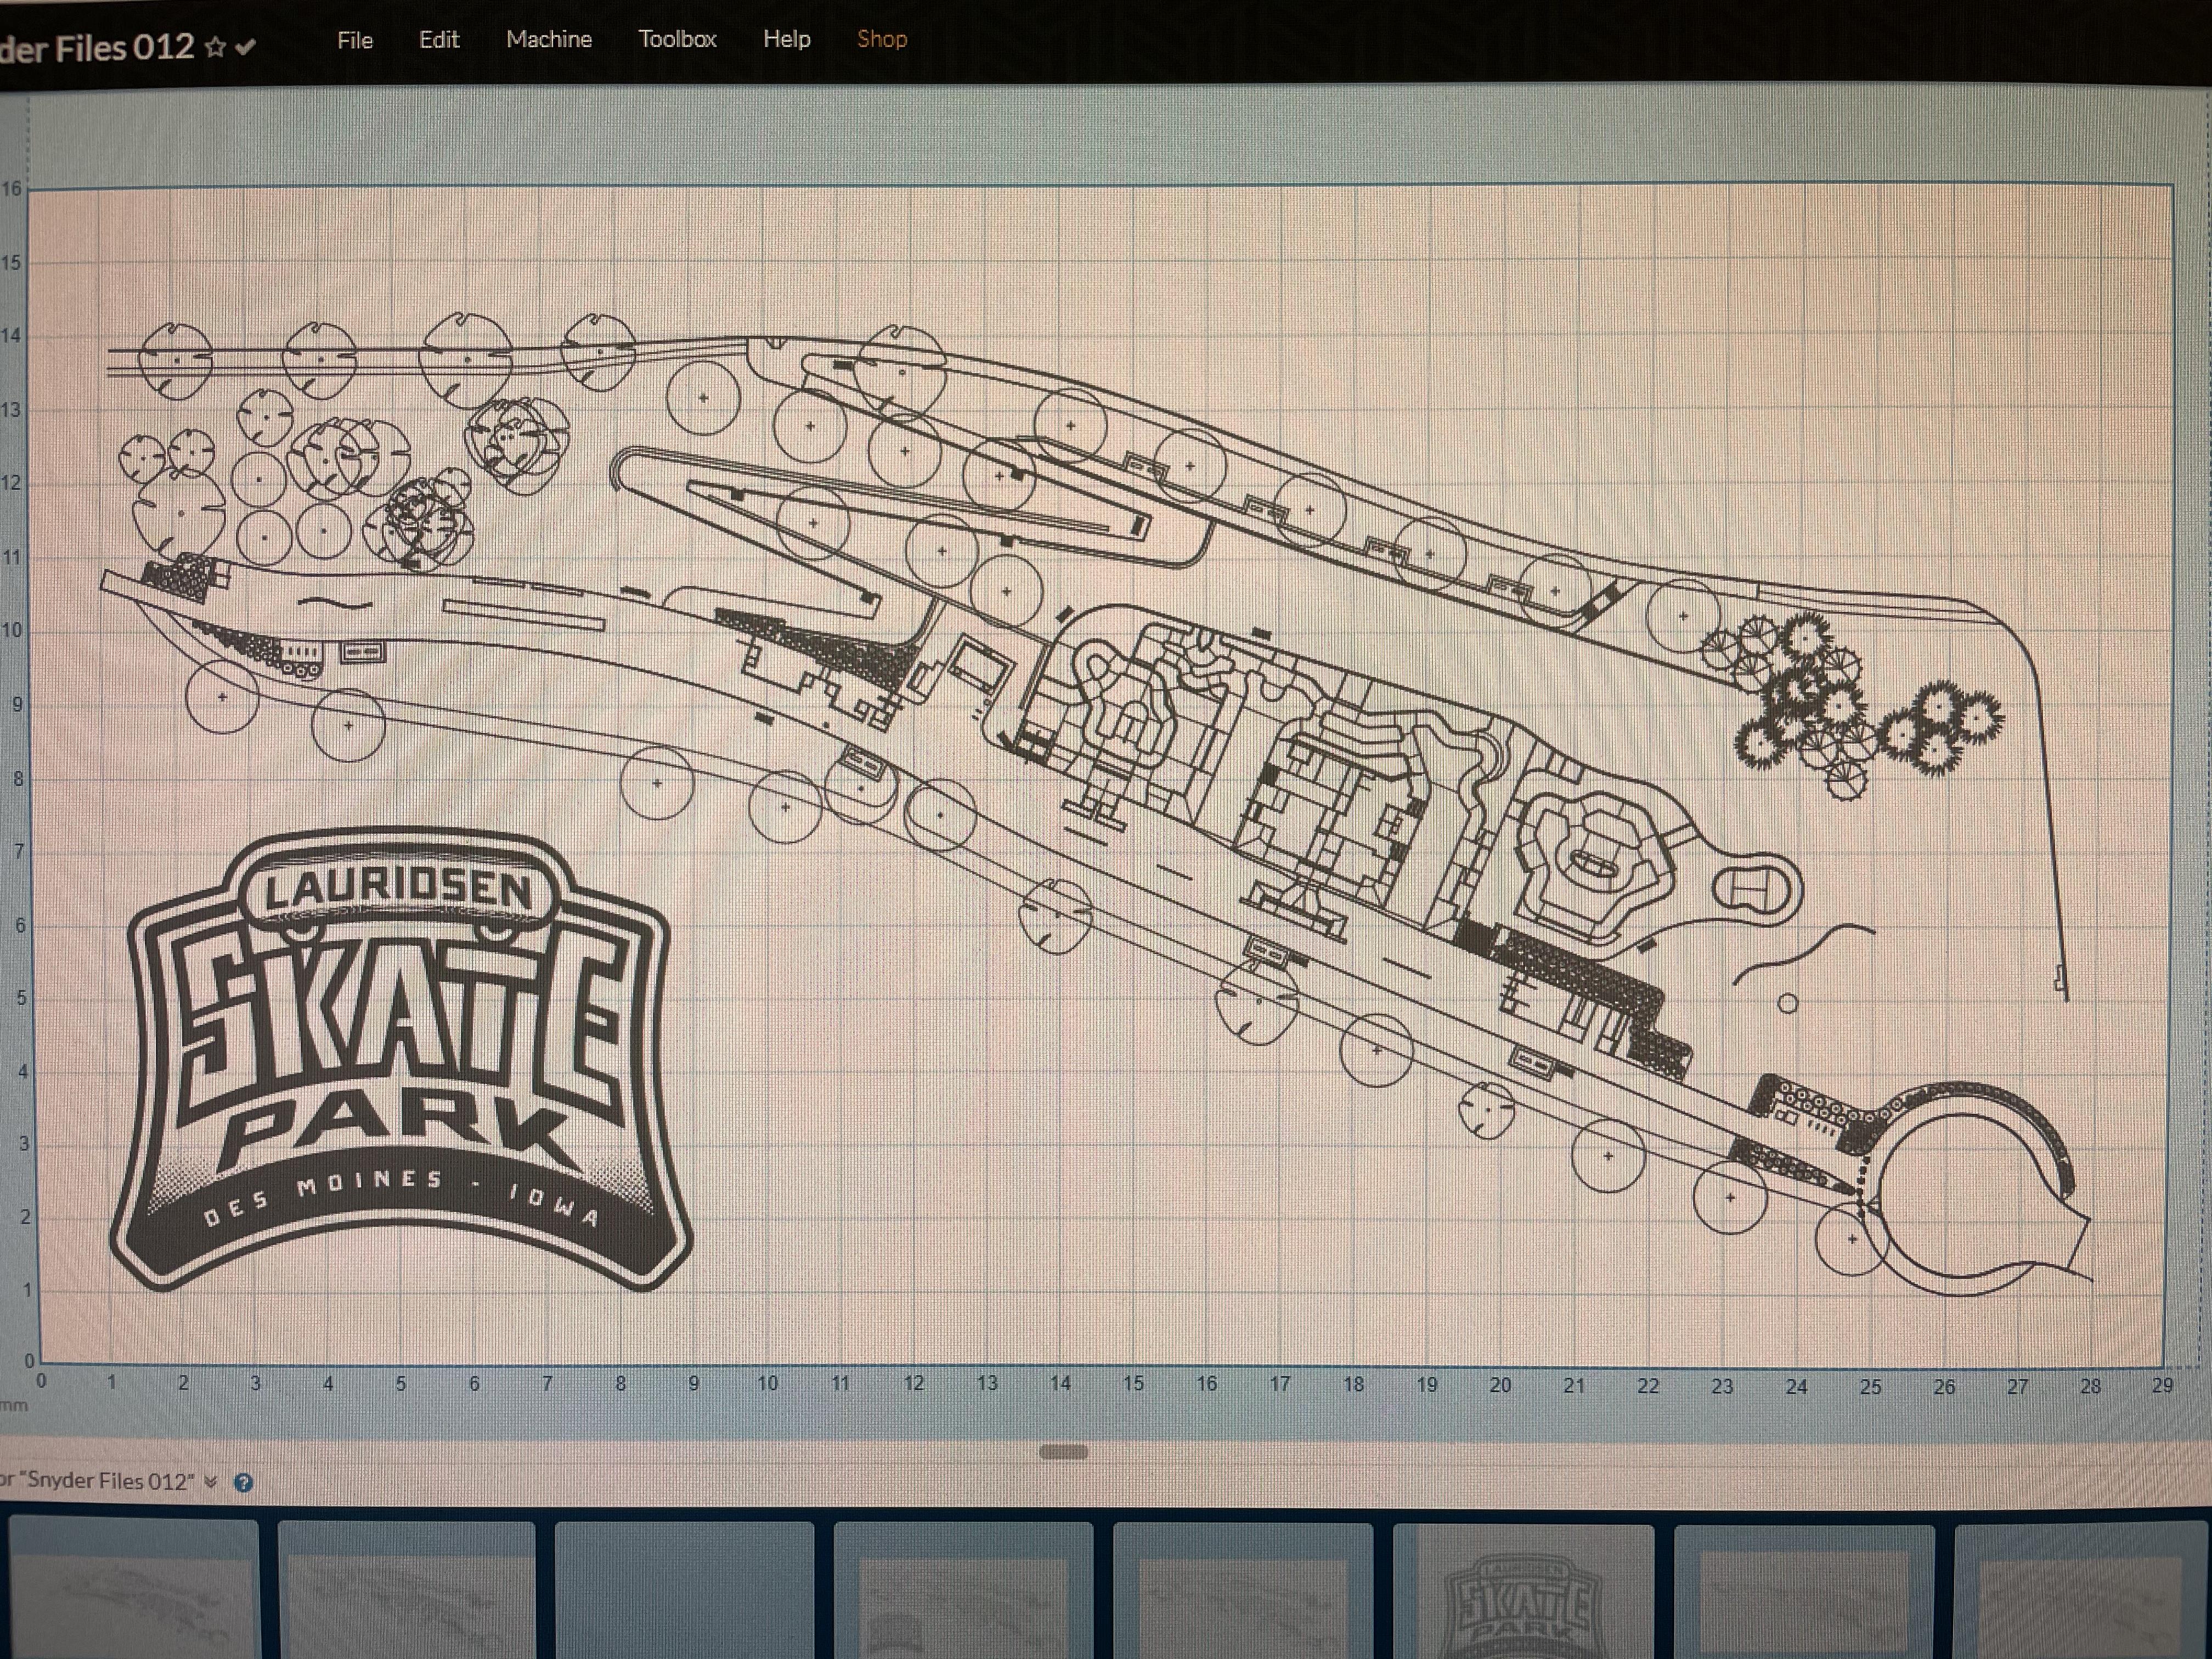This screenshot has height=1659, width=2212.
Task: Star the Snyder Files 012 project
Action: click(214, 47)
